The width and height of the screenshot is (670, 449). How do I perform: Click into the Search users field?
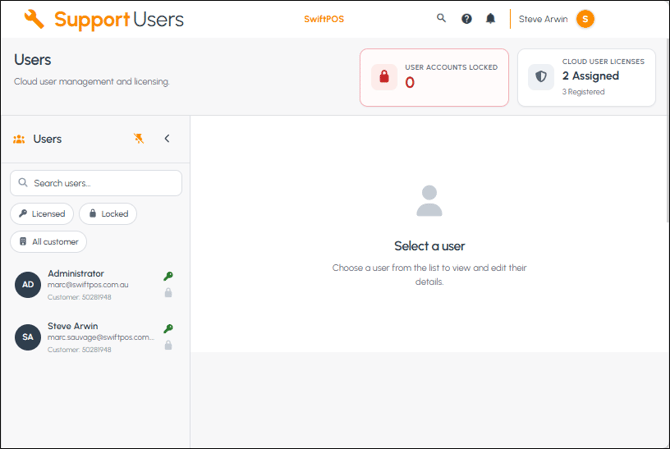click(96, 183)
